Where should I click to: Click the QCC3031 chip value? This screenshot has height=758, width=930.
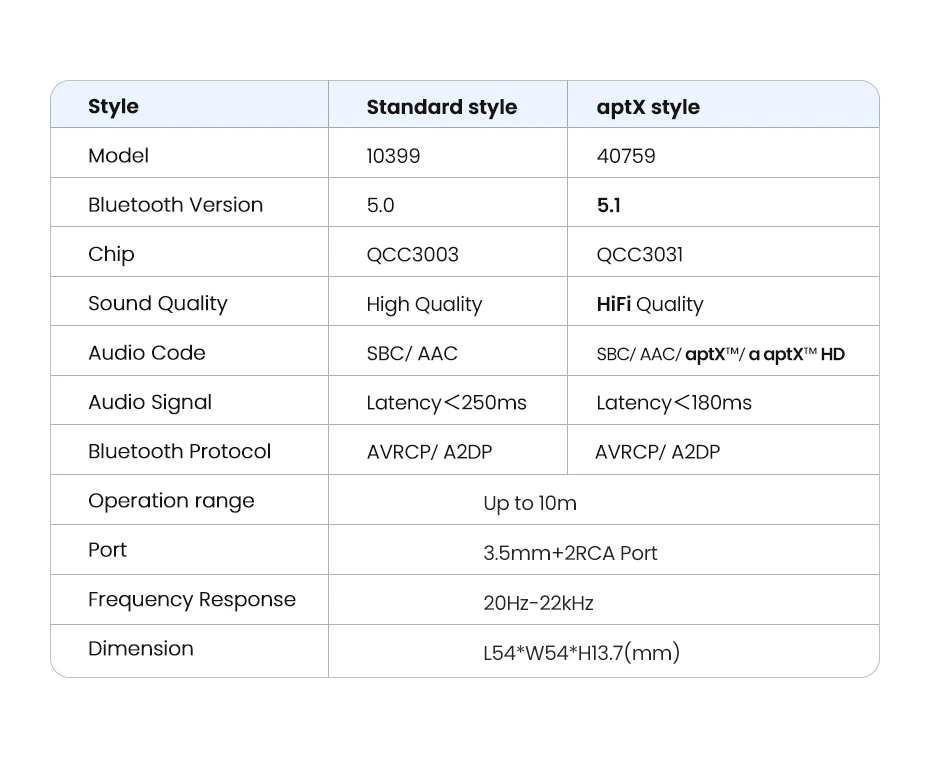639,254
